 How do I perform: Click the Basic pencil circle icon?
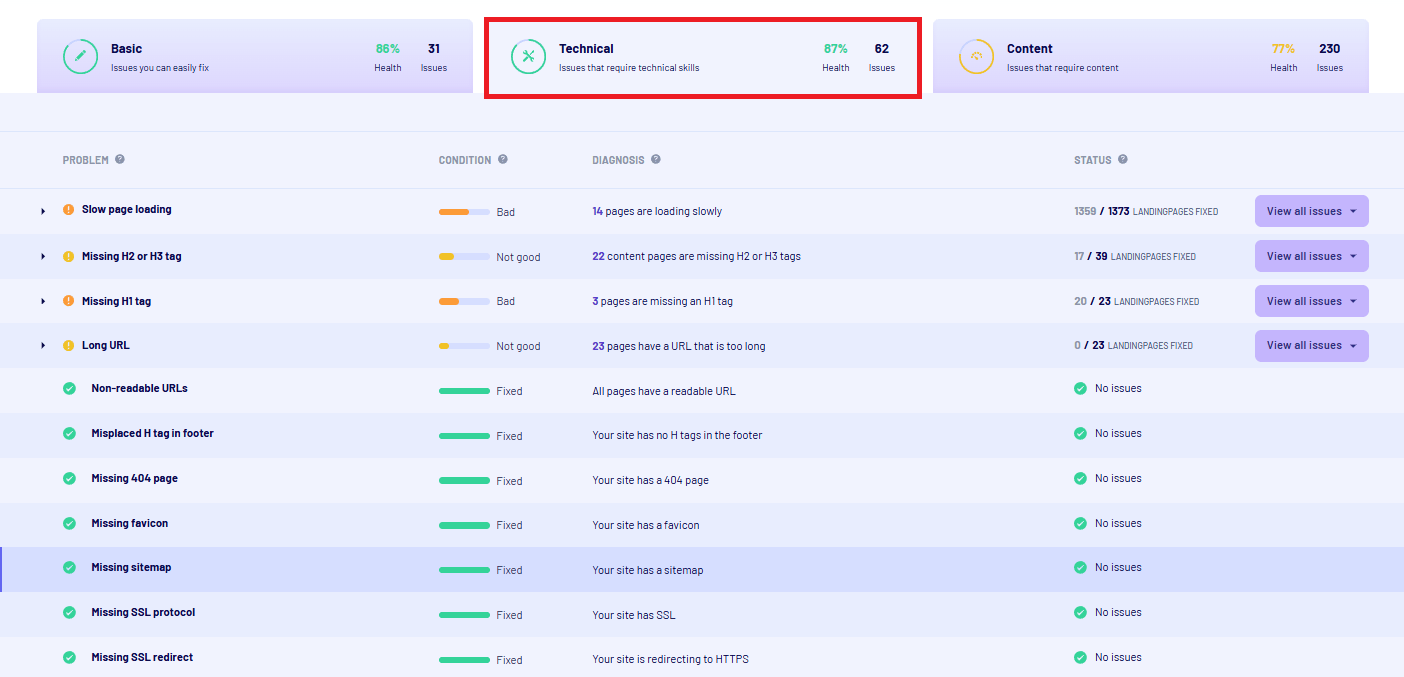click(80, 56)
